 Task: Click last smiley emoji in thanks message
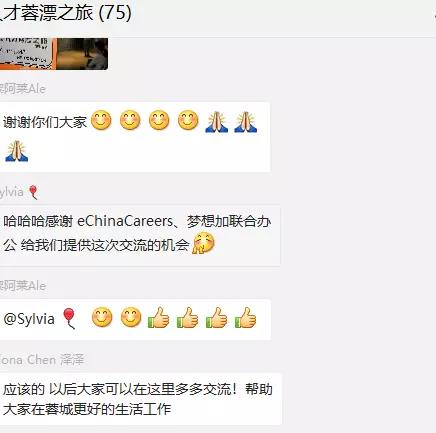pos(188,120)
